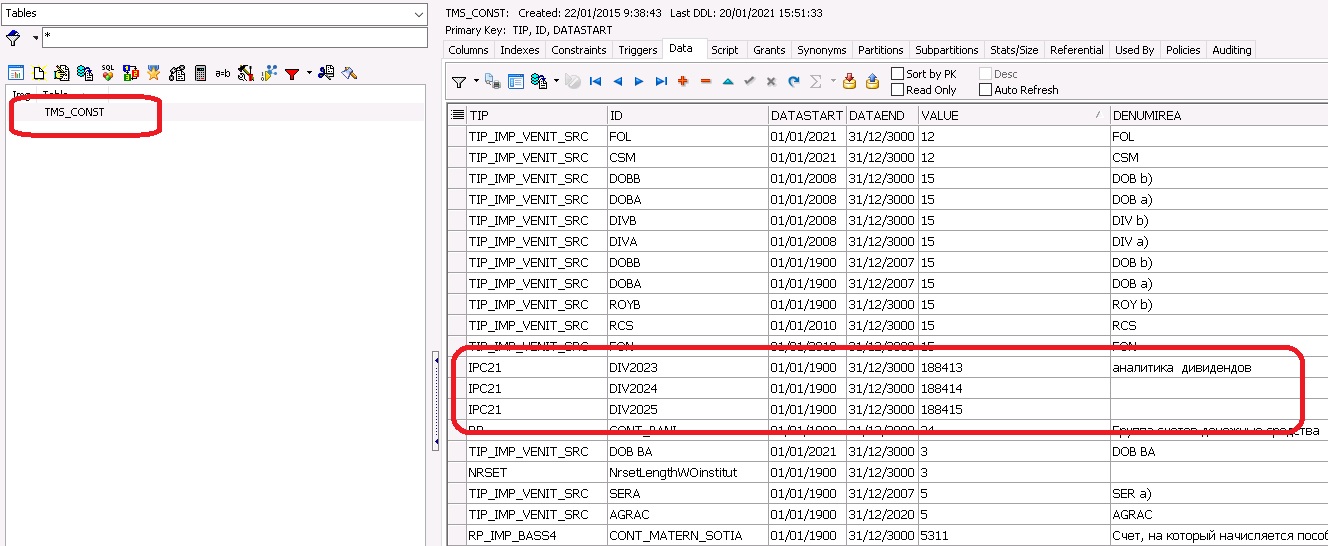Switch to the Columns tab
Viewport: 1328px width, 546px height.
pos(468,50)
